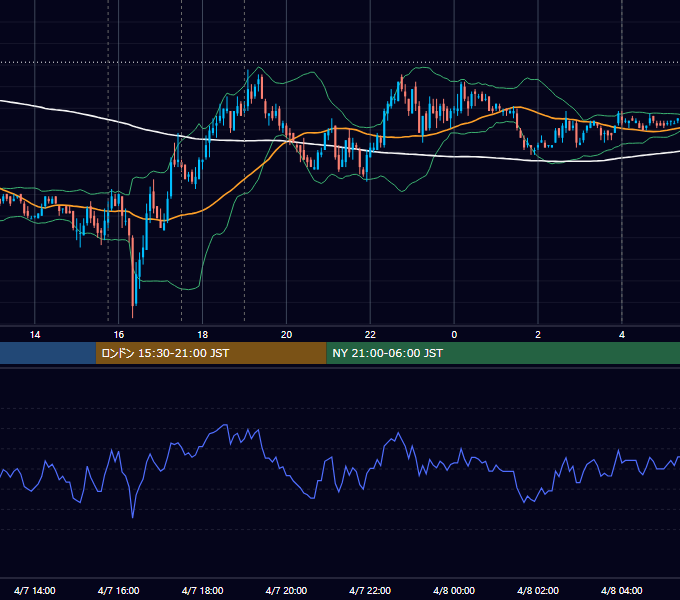The image size is (680, 600).
Task: Click the 14 hour axis label
Action: pos(35,335)
